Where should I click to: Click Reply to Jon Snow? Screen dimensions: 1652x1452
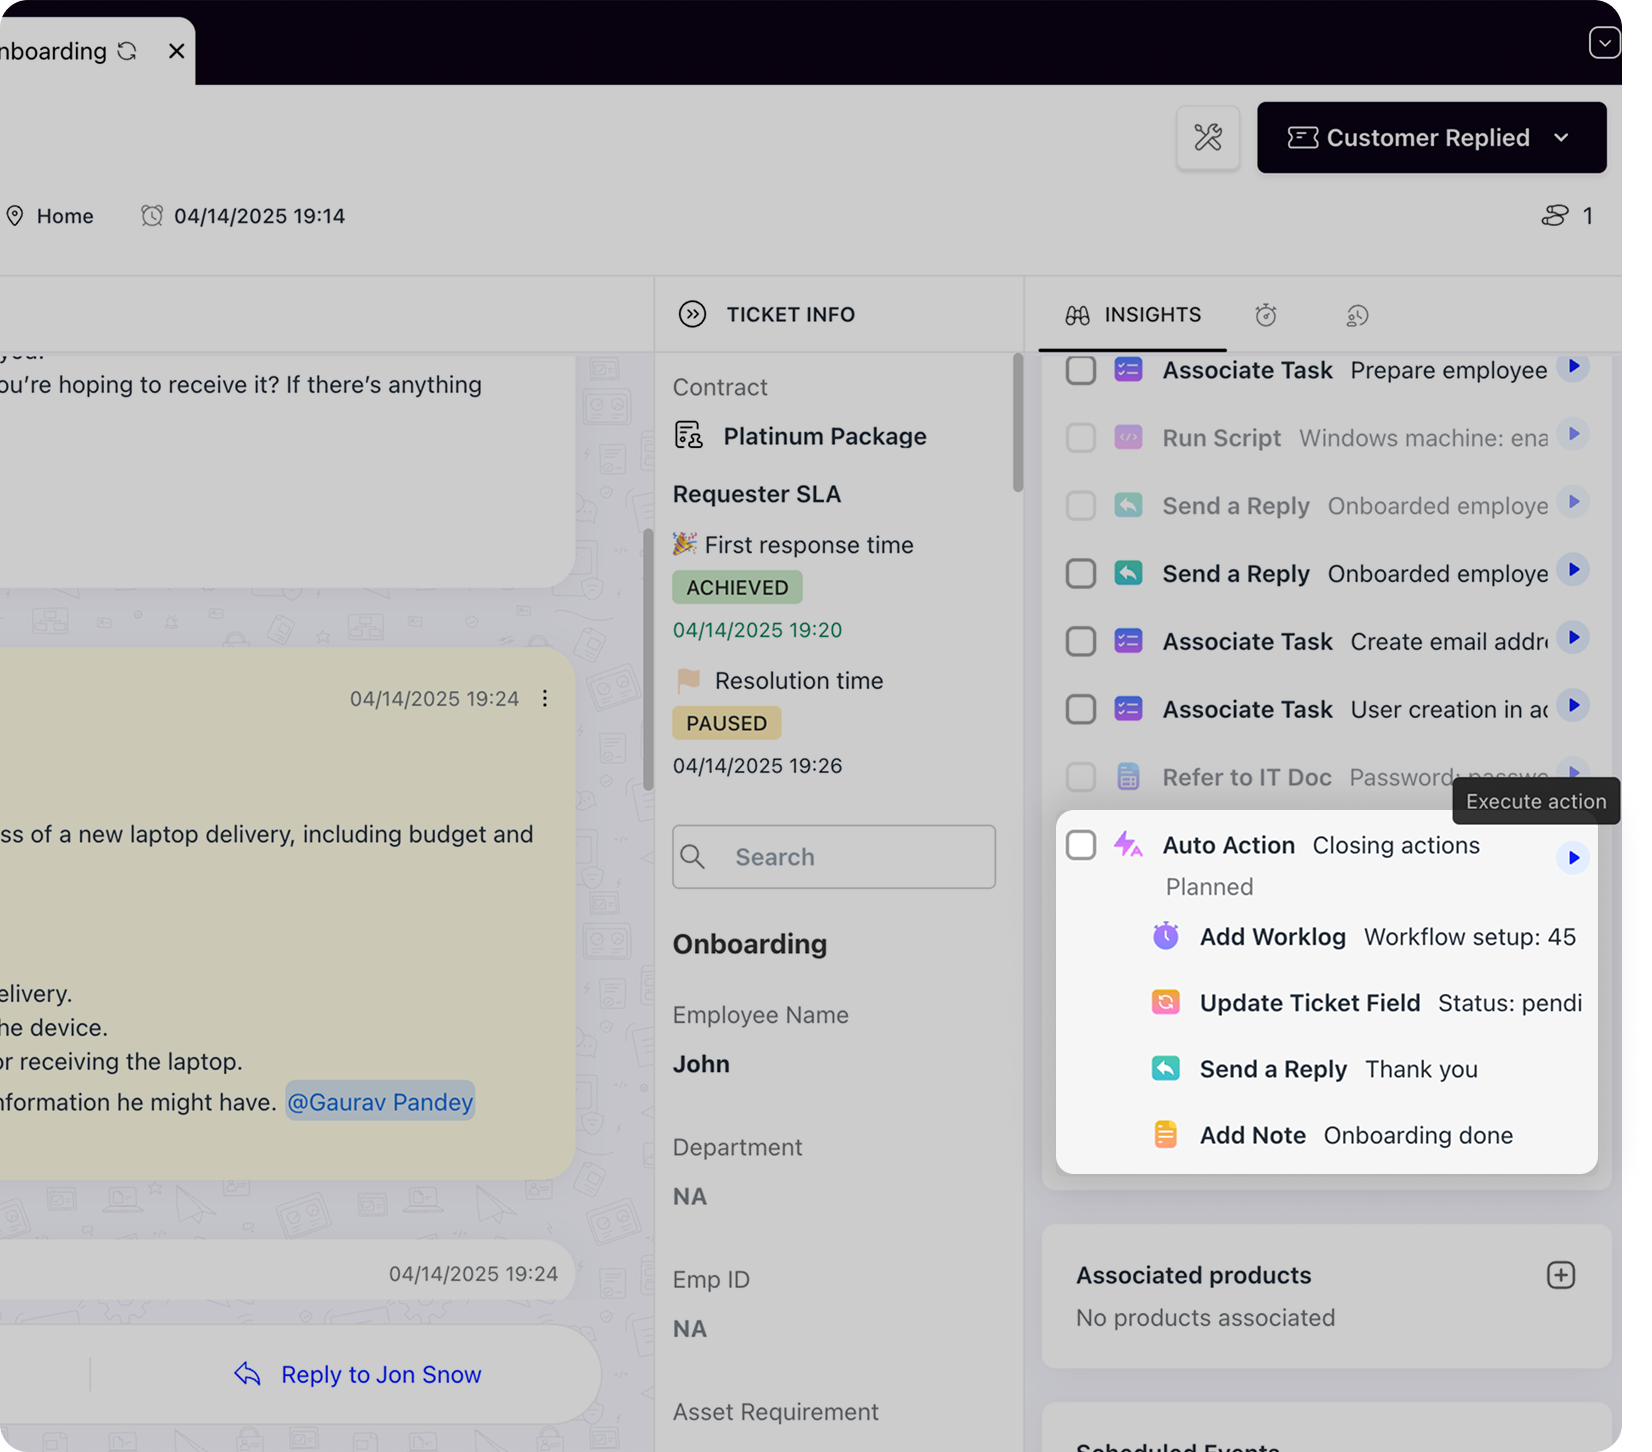tap(358, 1375)
